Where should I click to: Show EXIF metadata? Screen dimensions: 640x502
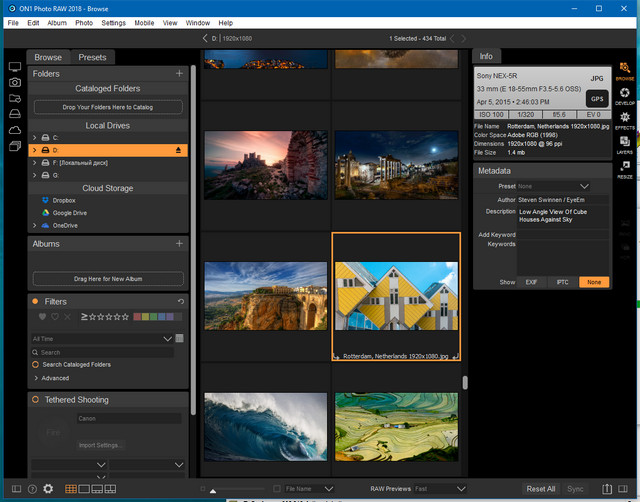pos(531,283)
